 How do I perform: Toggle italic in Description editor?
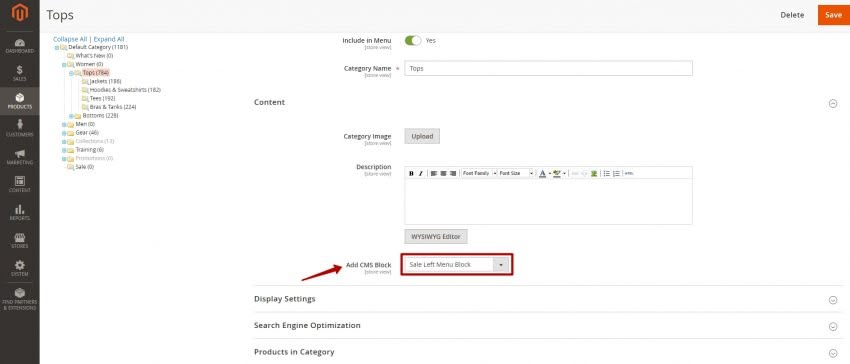[x=420, y=174]
